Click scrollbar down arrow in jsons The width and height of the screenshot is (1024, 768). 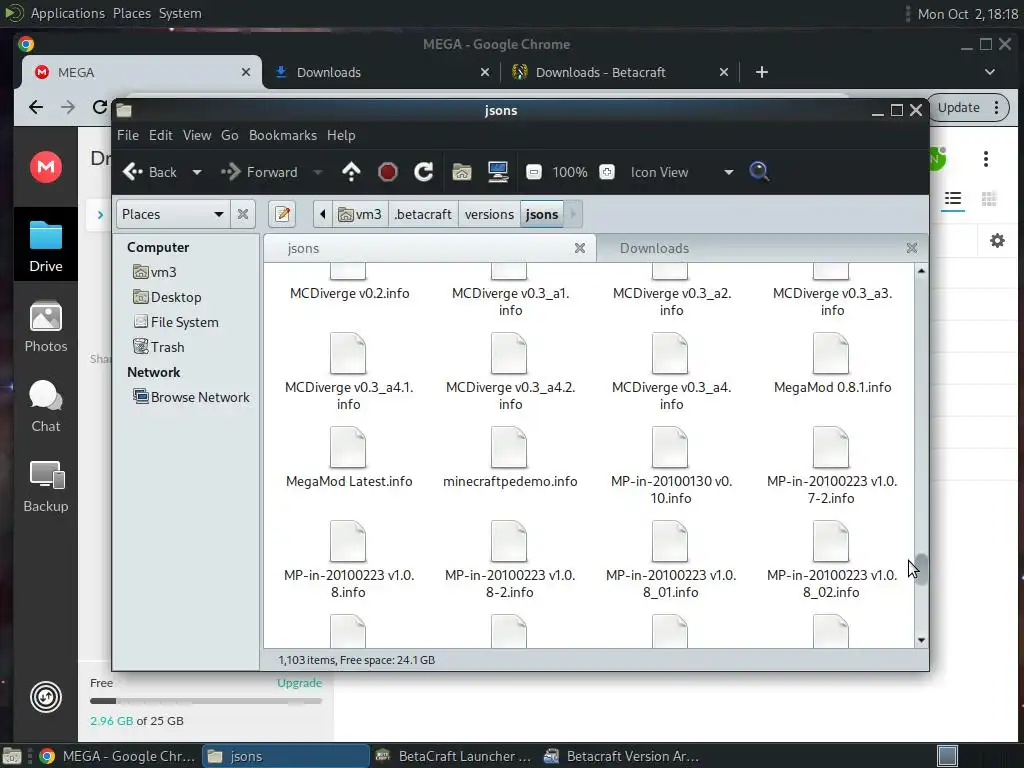(x=921, y=640)
